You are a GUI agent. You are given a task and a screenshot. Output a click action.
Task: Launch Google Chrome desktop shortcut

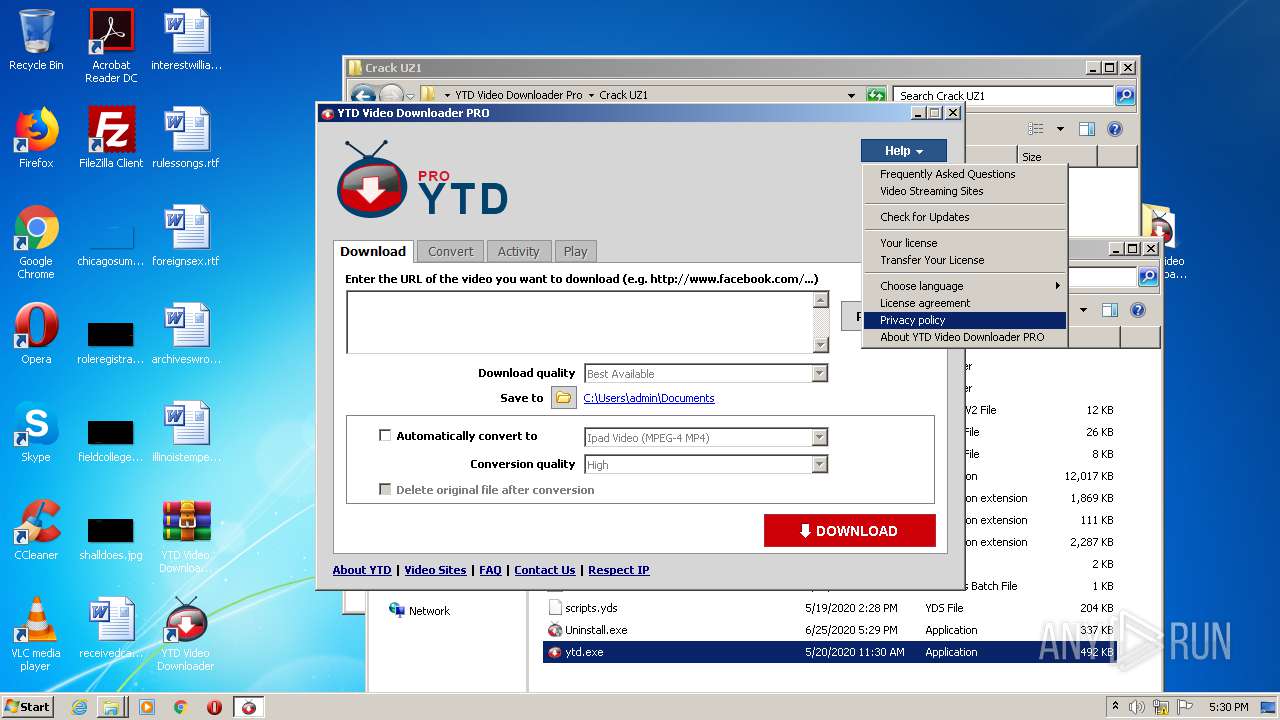36,242
